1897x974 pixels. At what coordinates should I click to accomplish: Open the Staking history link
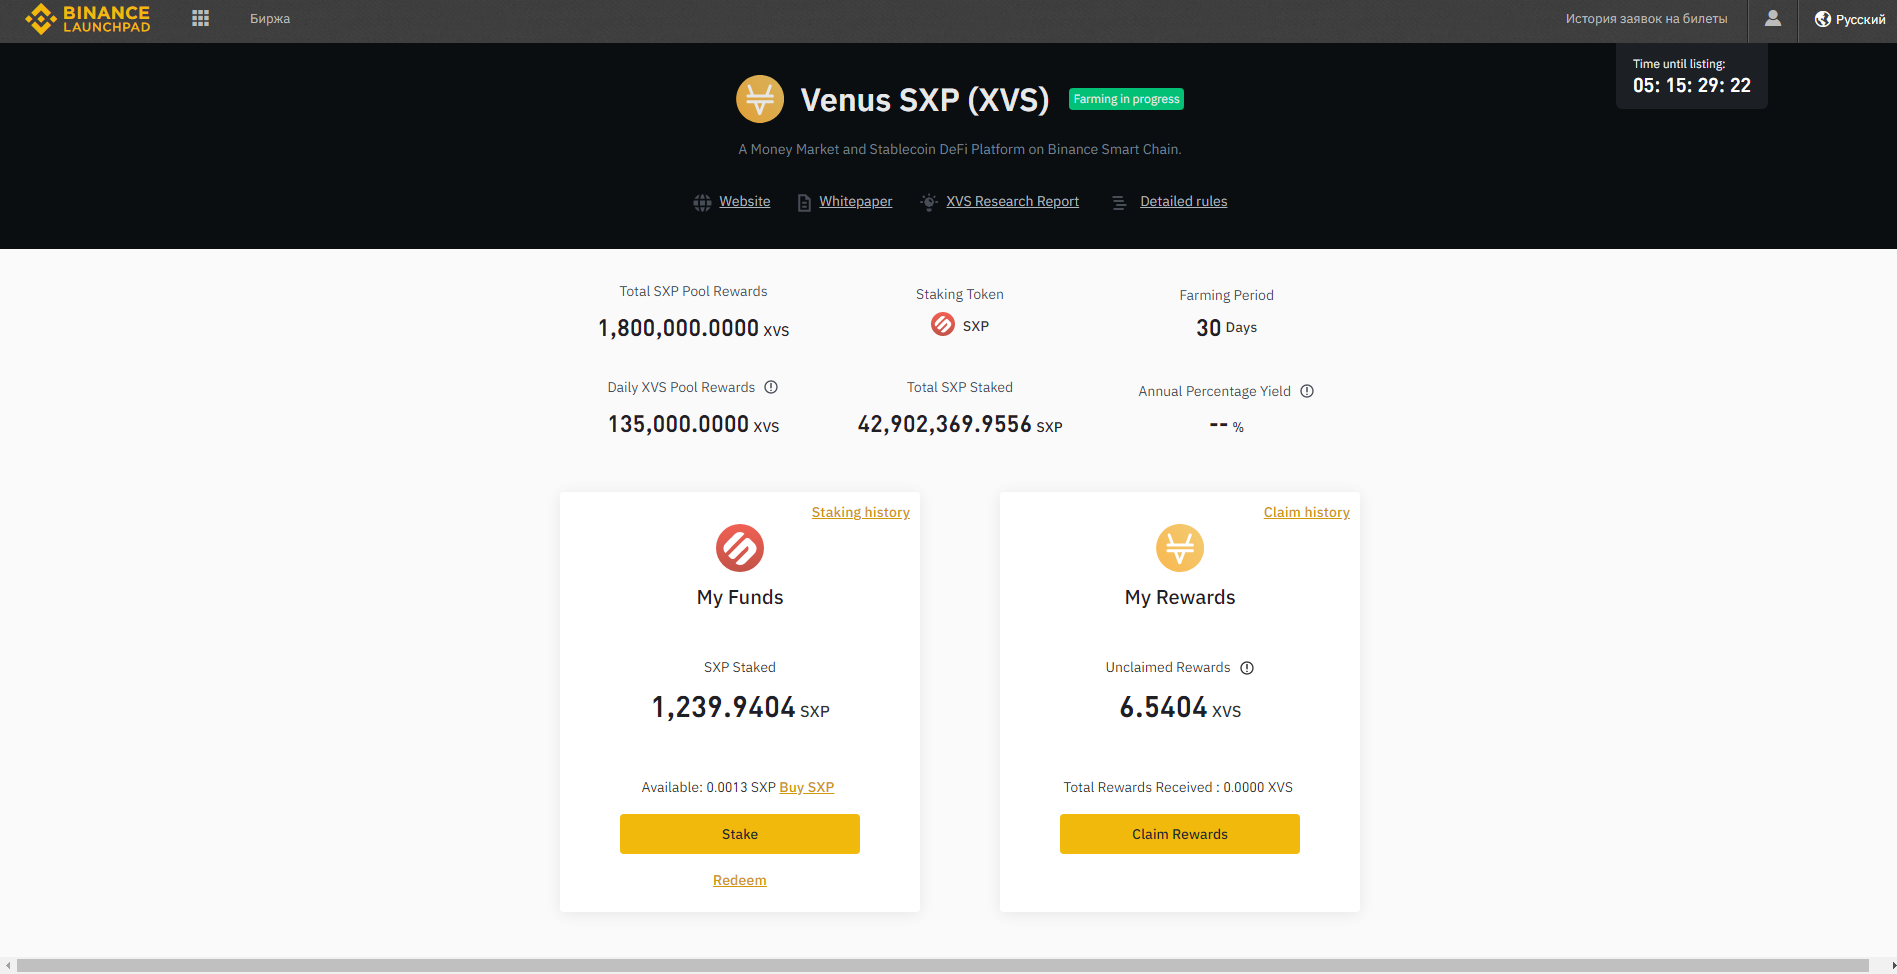tap(860, 513)
